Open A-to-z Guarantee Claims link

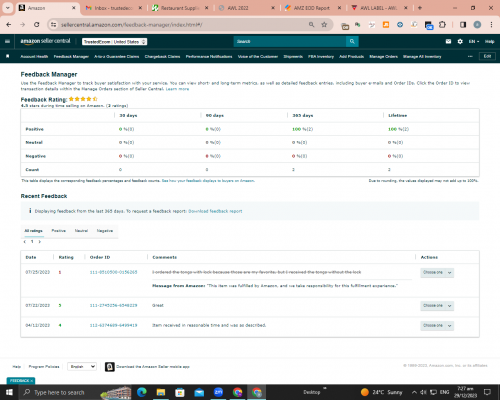click(117, 57)
